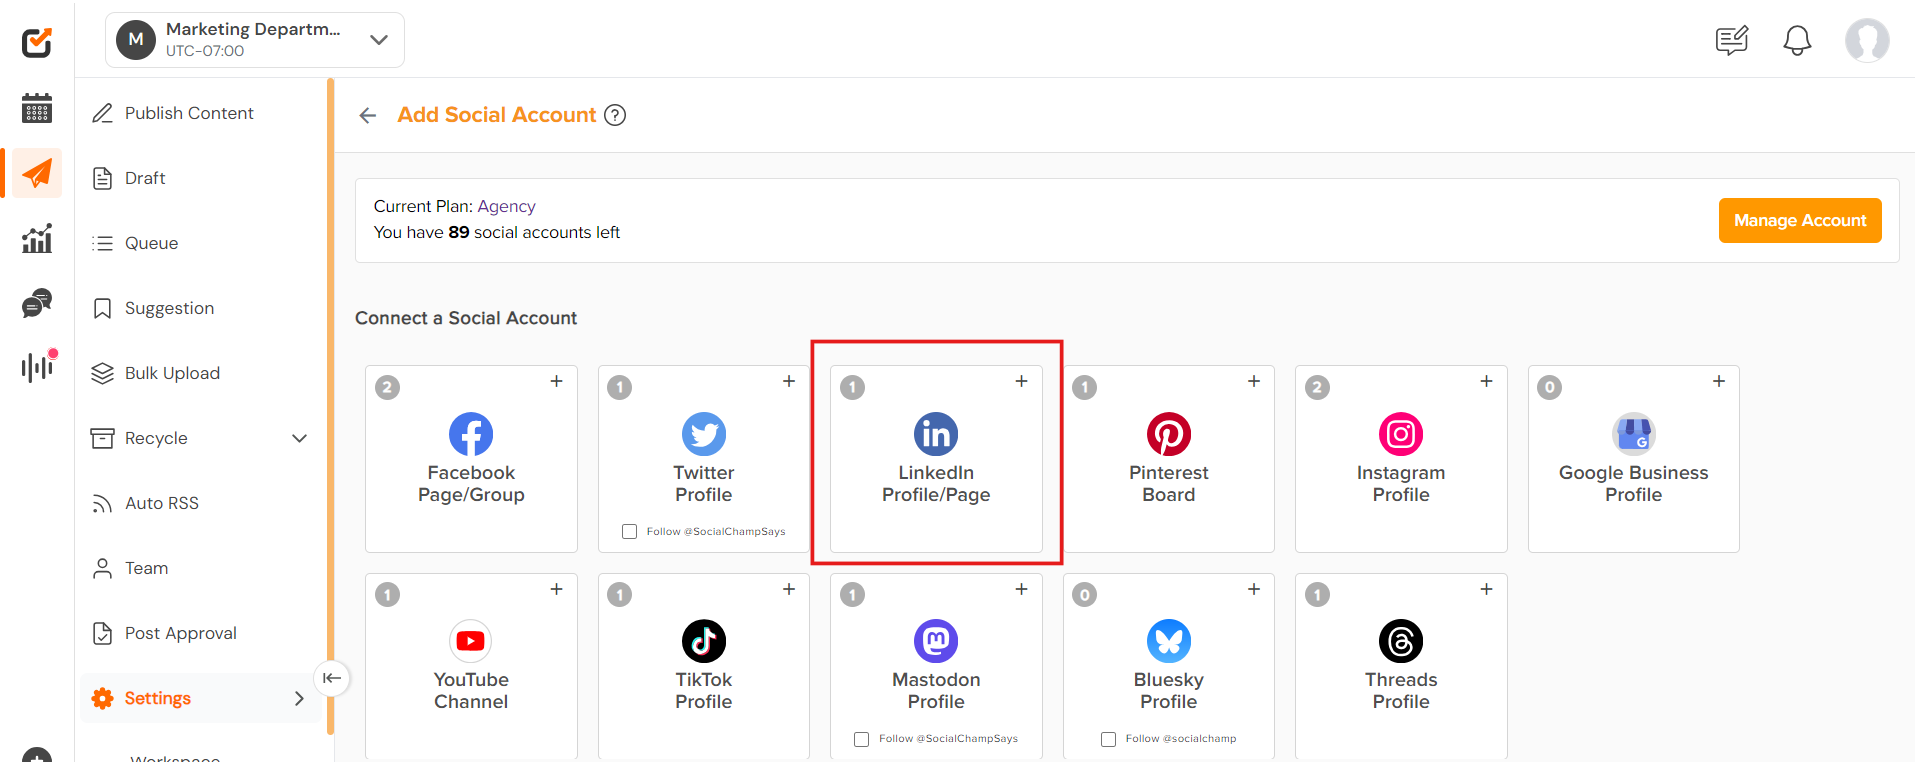
Task: Go back using the left arrow
Action: pos(368,115)
